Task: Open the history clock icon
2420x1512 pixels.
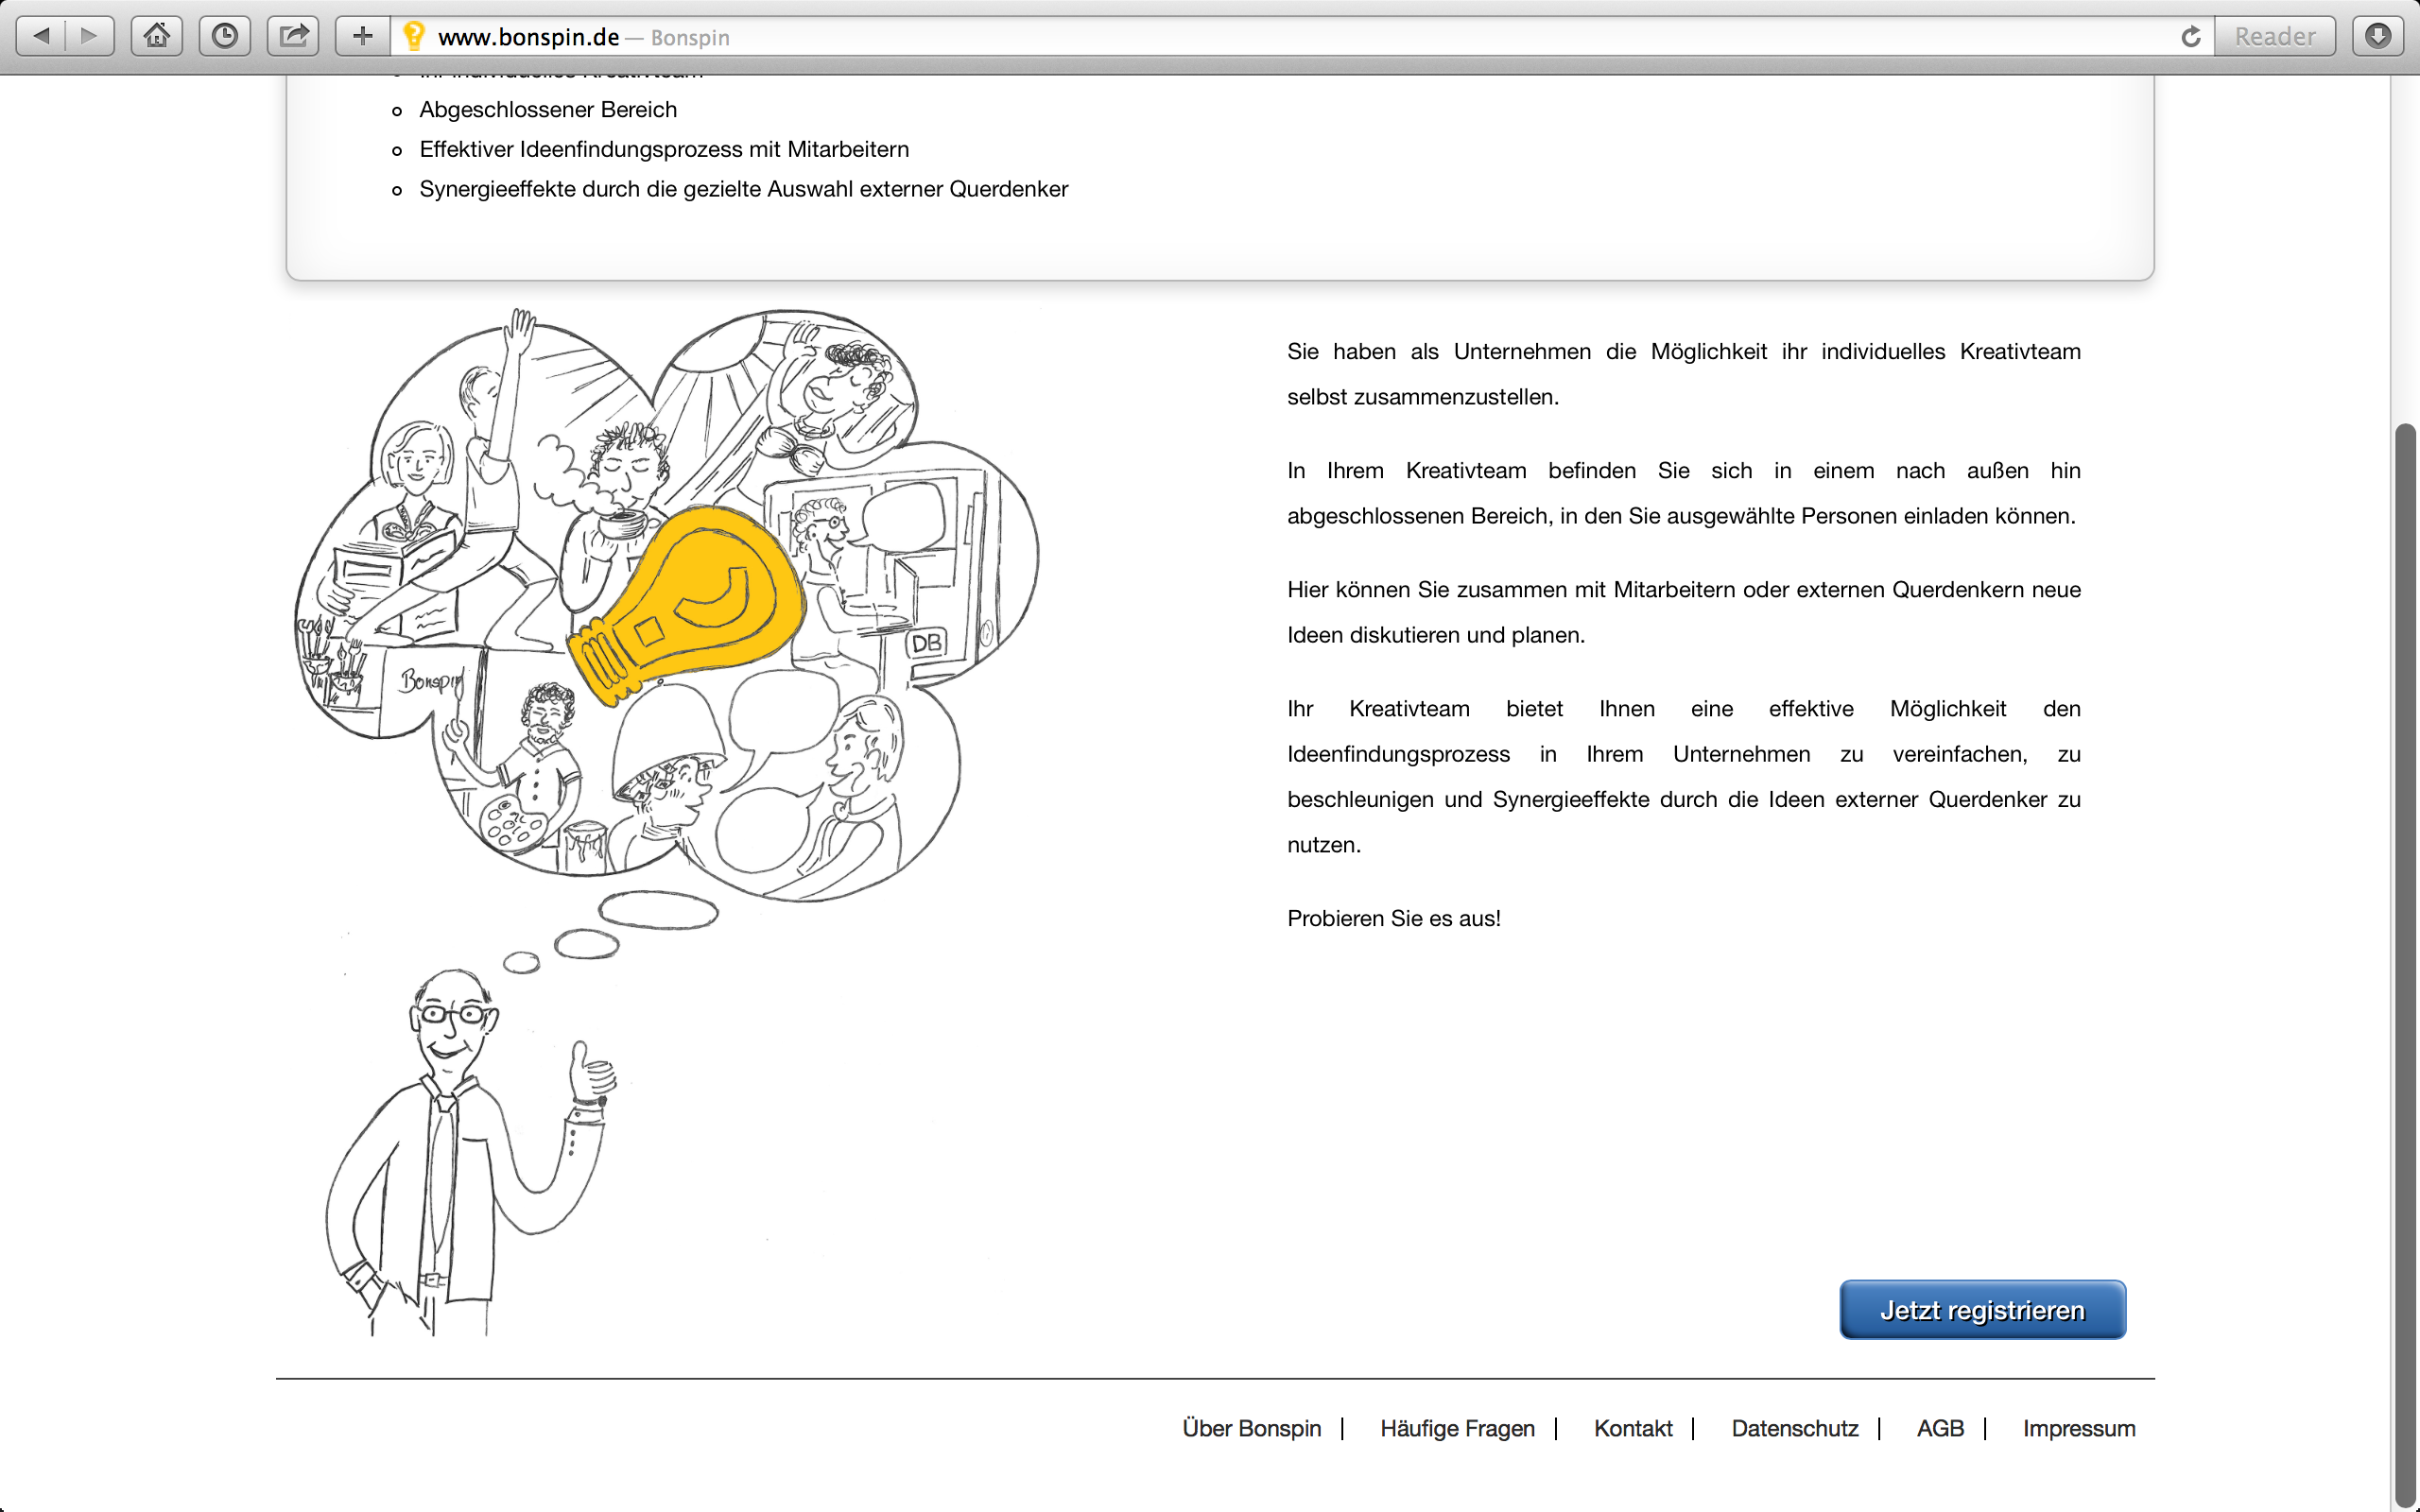Action: 225,37
